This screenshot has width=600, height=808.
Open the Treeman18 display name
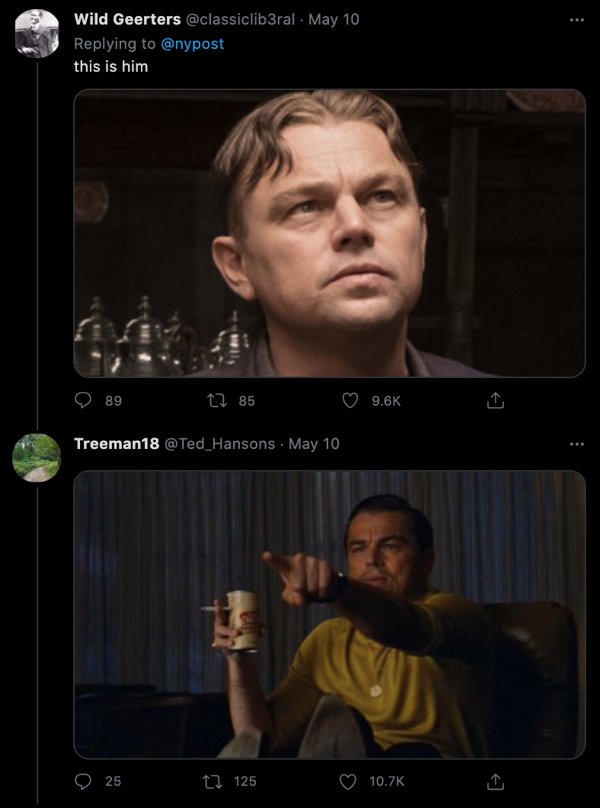(117, 444)
